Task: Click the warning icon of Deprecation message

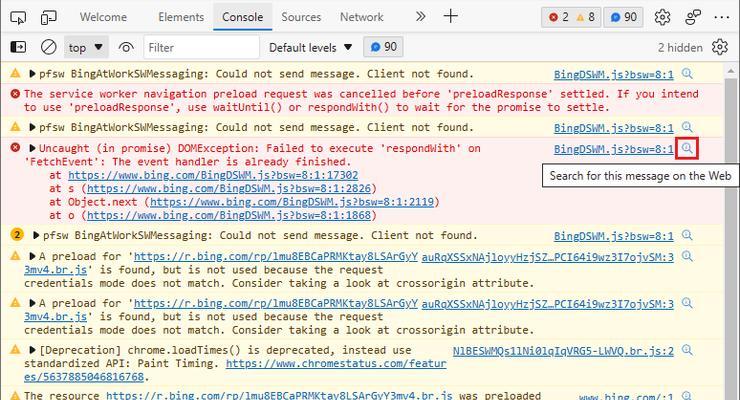Action: [15, 350]
